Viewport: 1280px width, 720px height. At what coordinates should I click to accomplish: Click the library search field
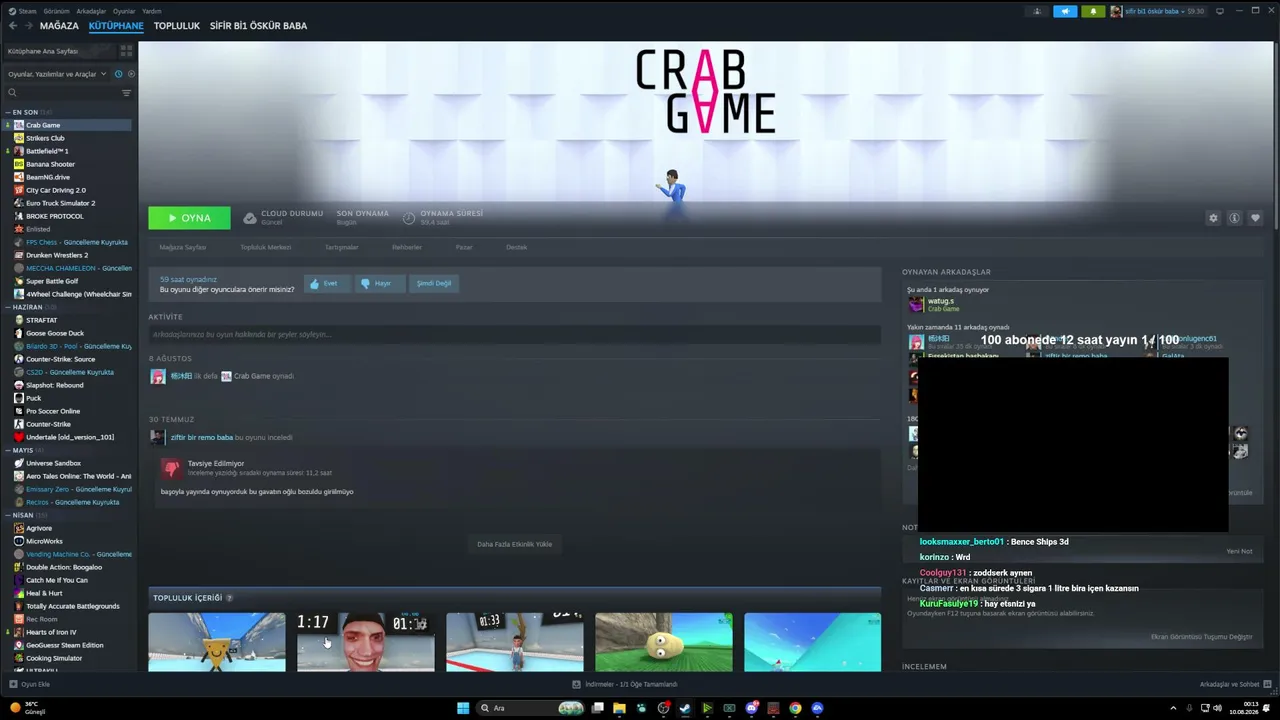click(63, 93)
